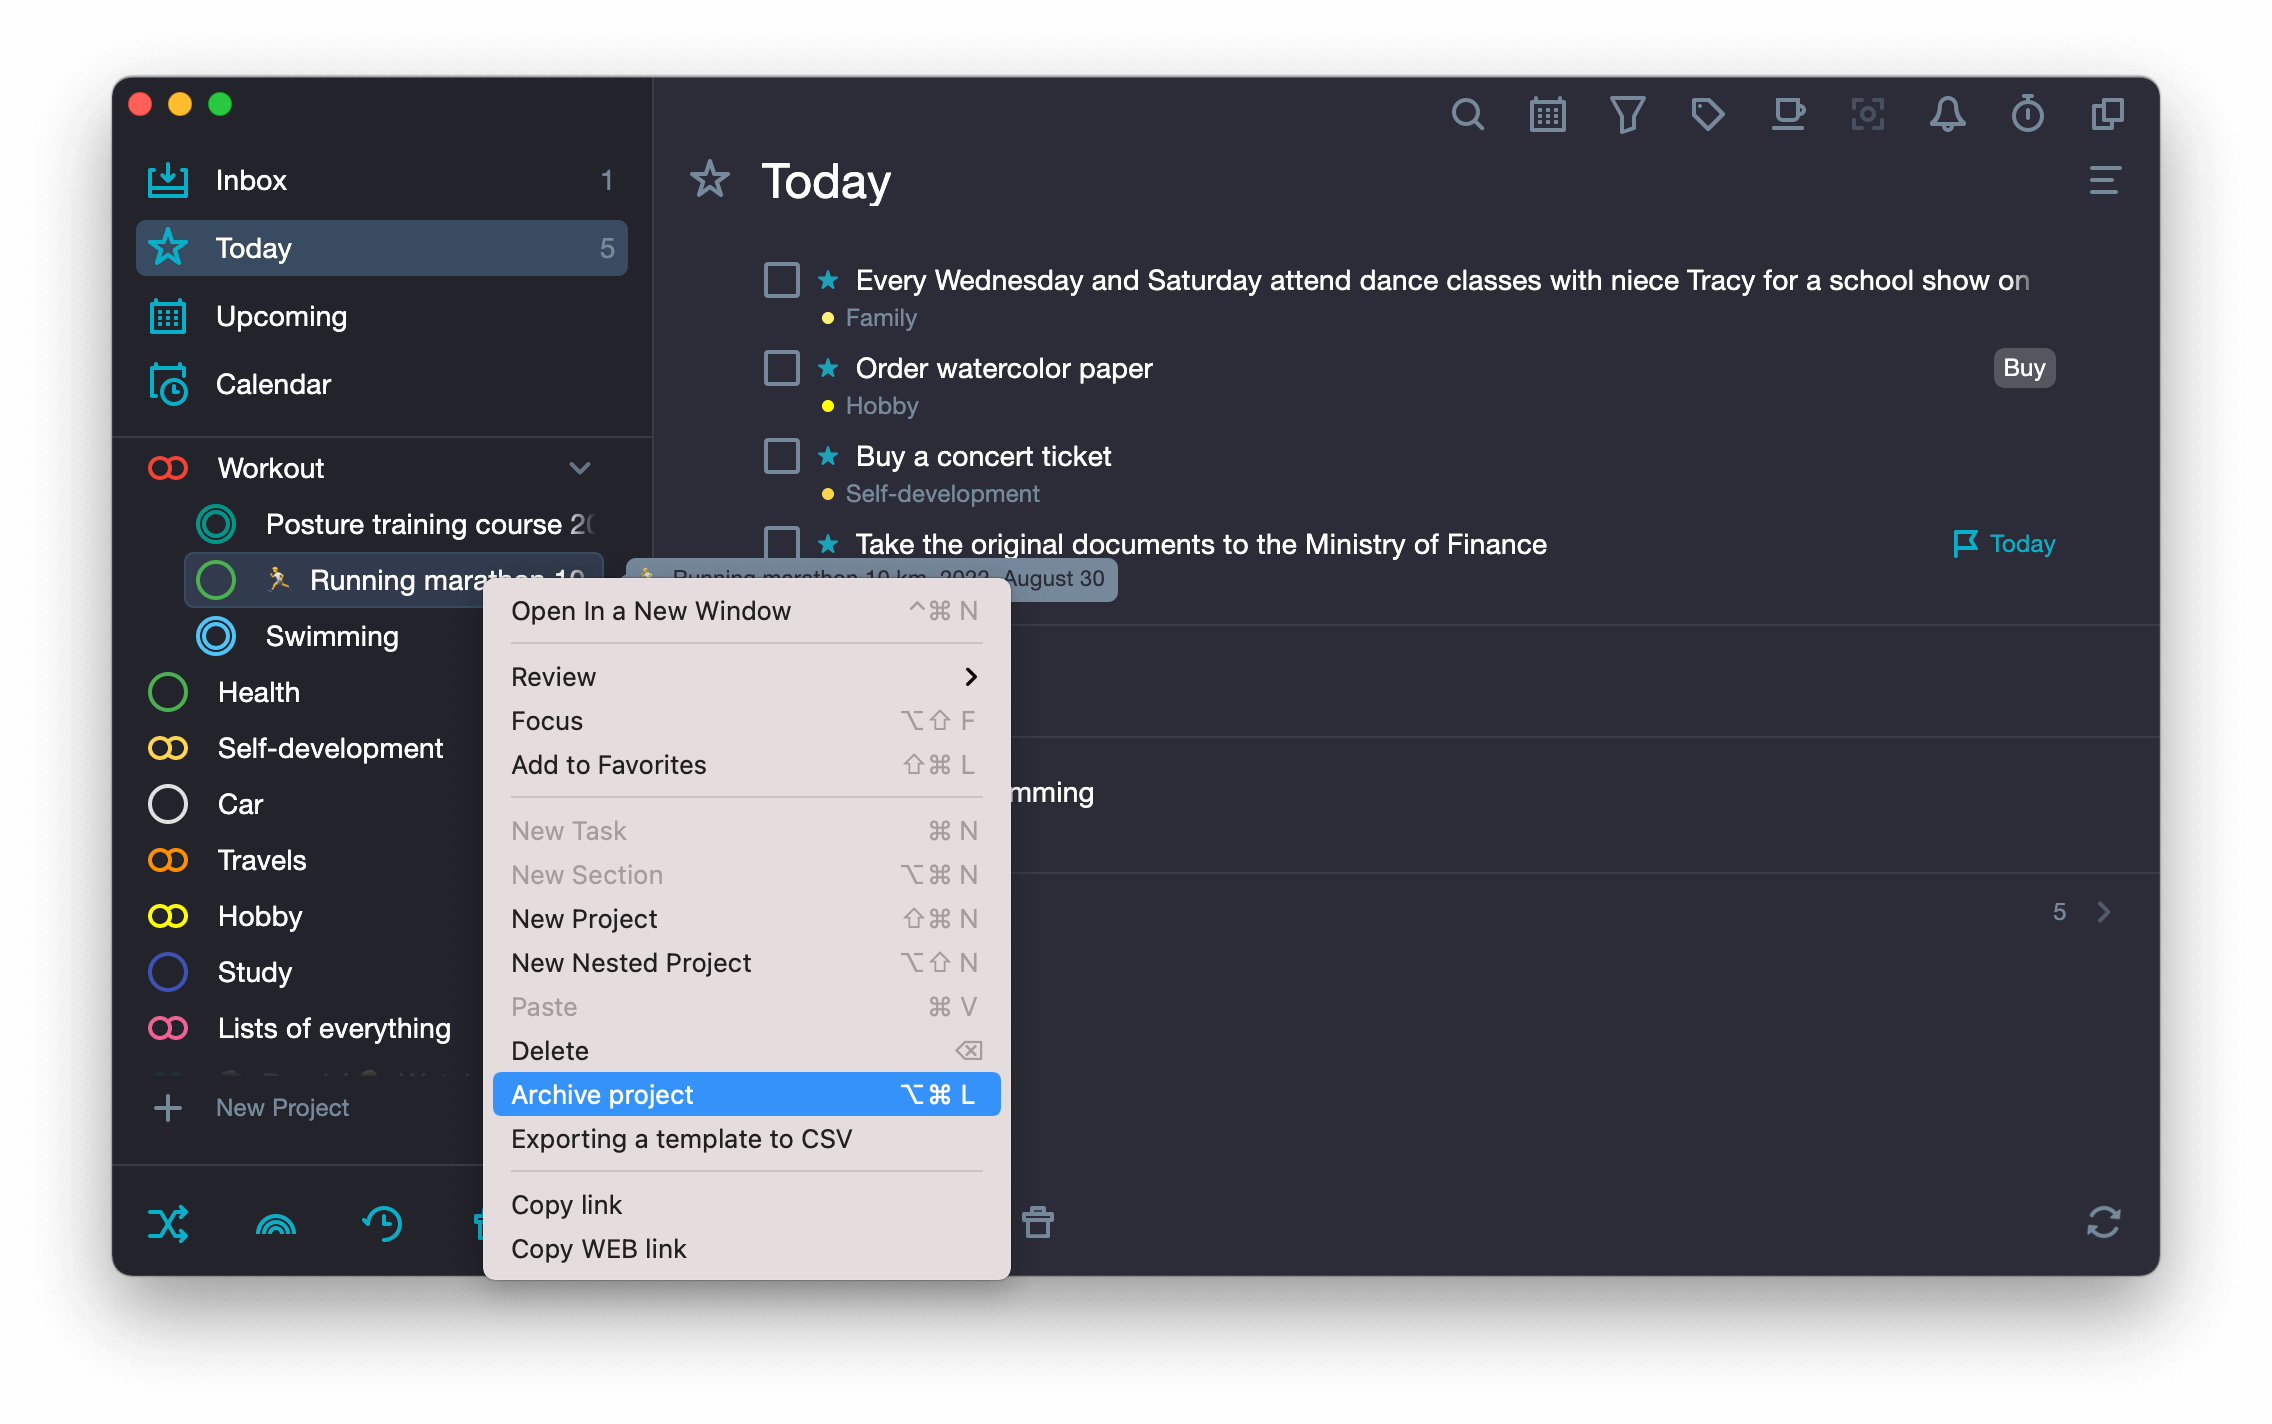Choose Copy WEB link

(x=746, y=1249)
